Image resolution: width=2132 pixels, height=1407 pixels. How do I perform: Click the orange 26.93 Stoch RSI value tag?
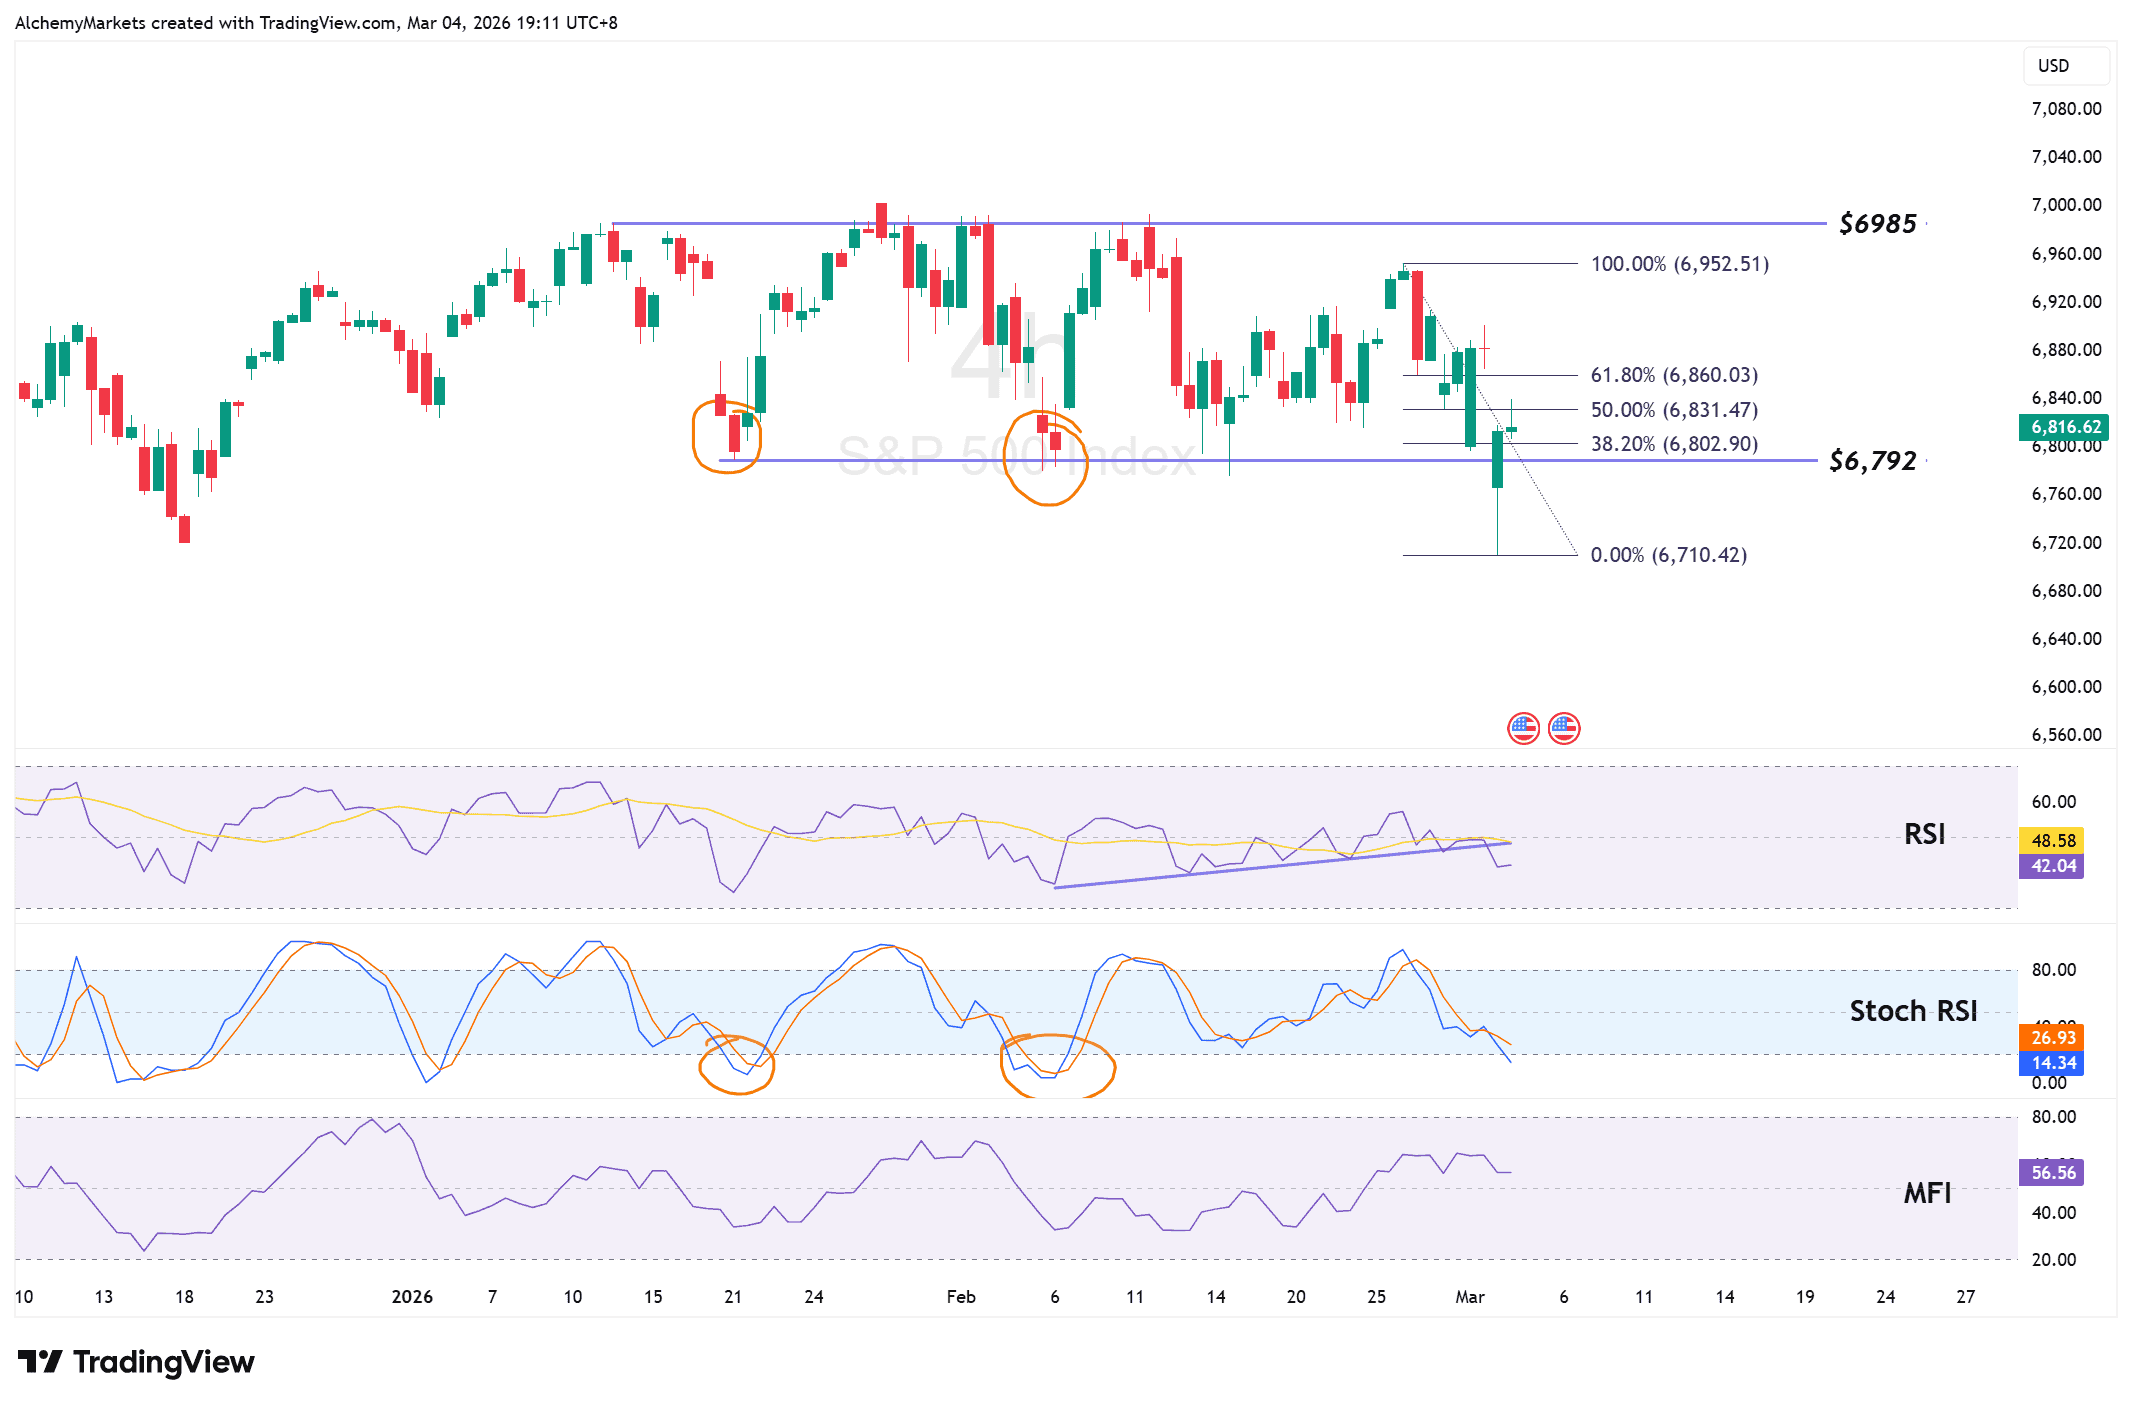[x=2051, y=1037]
